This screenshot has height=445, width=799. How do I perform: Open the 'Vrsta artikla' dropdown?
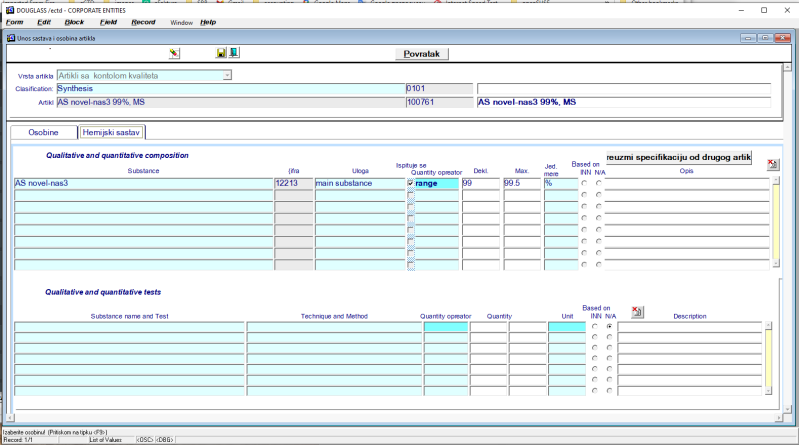tap(227, 75)
